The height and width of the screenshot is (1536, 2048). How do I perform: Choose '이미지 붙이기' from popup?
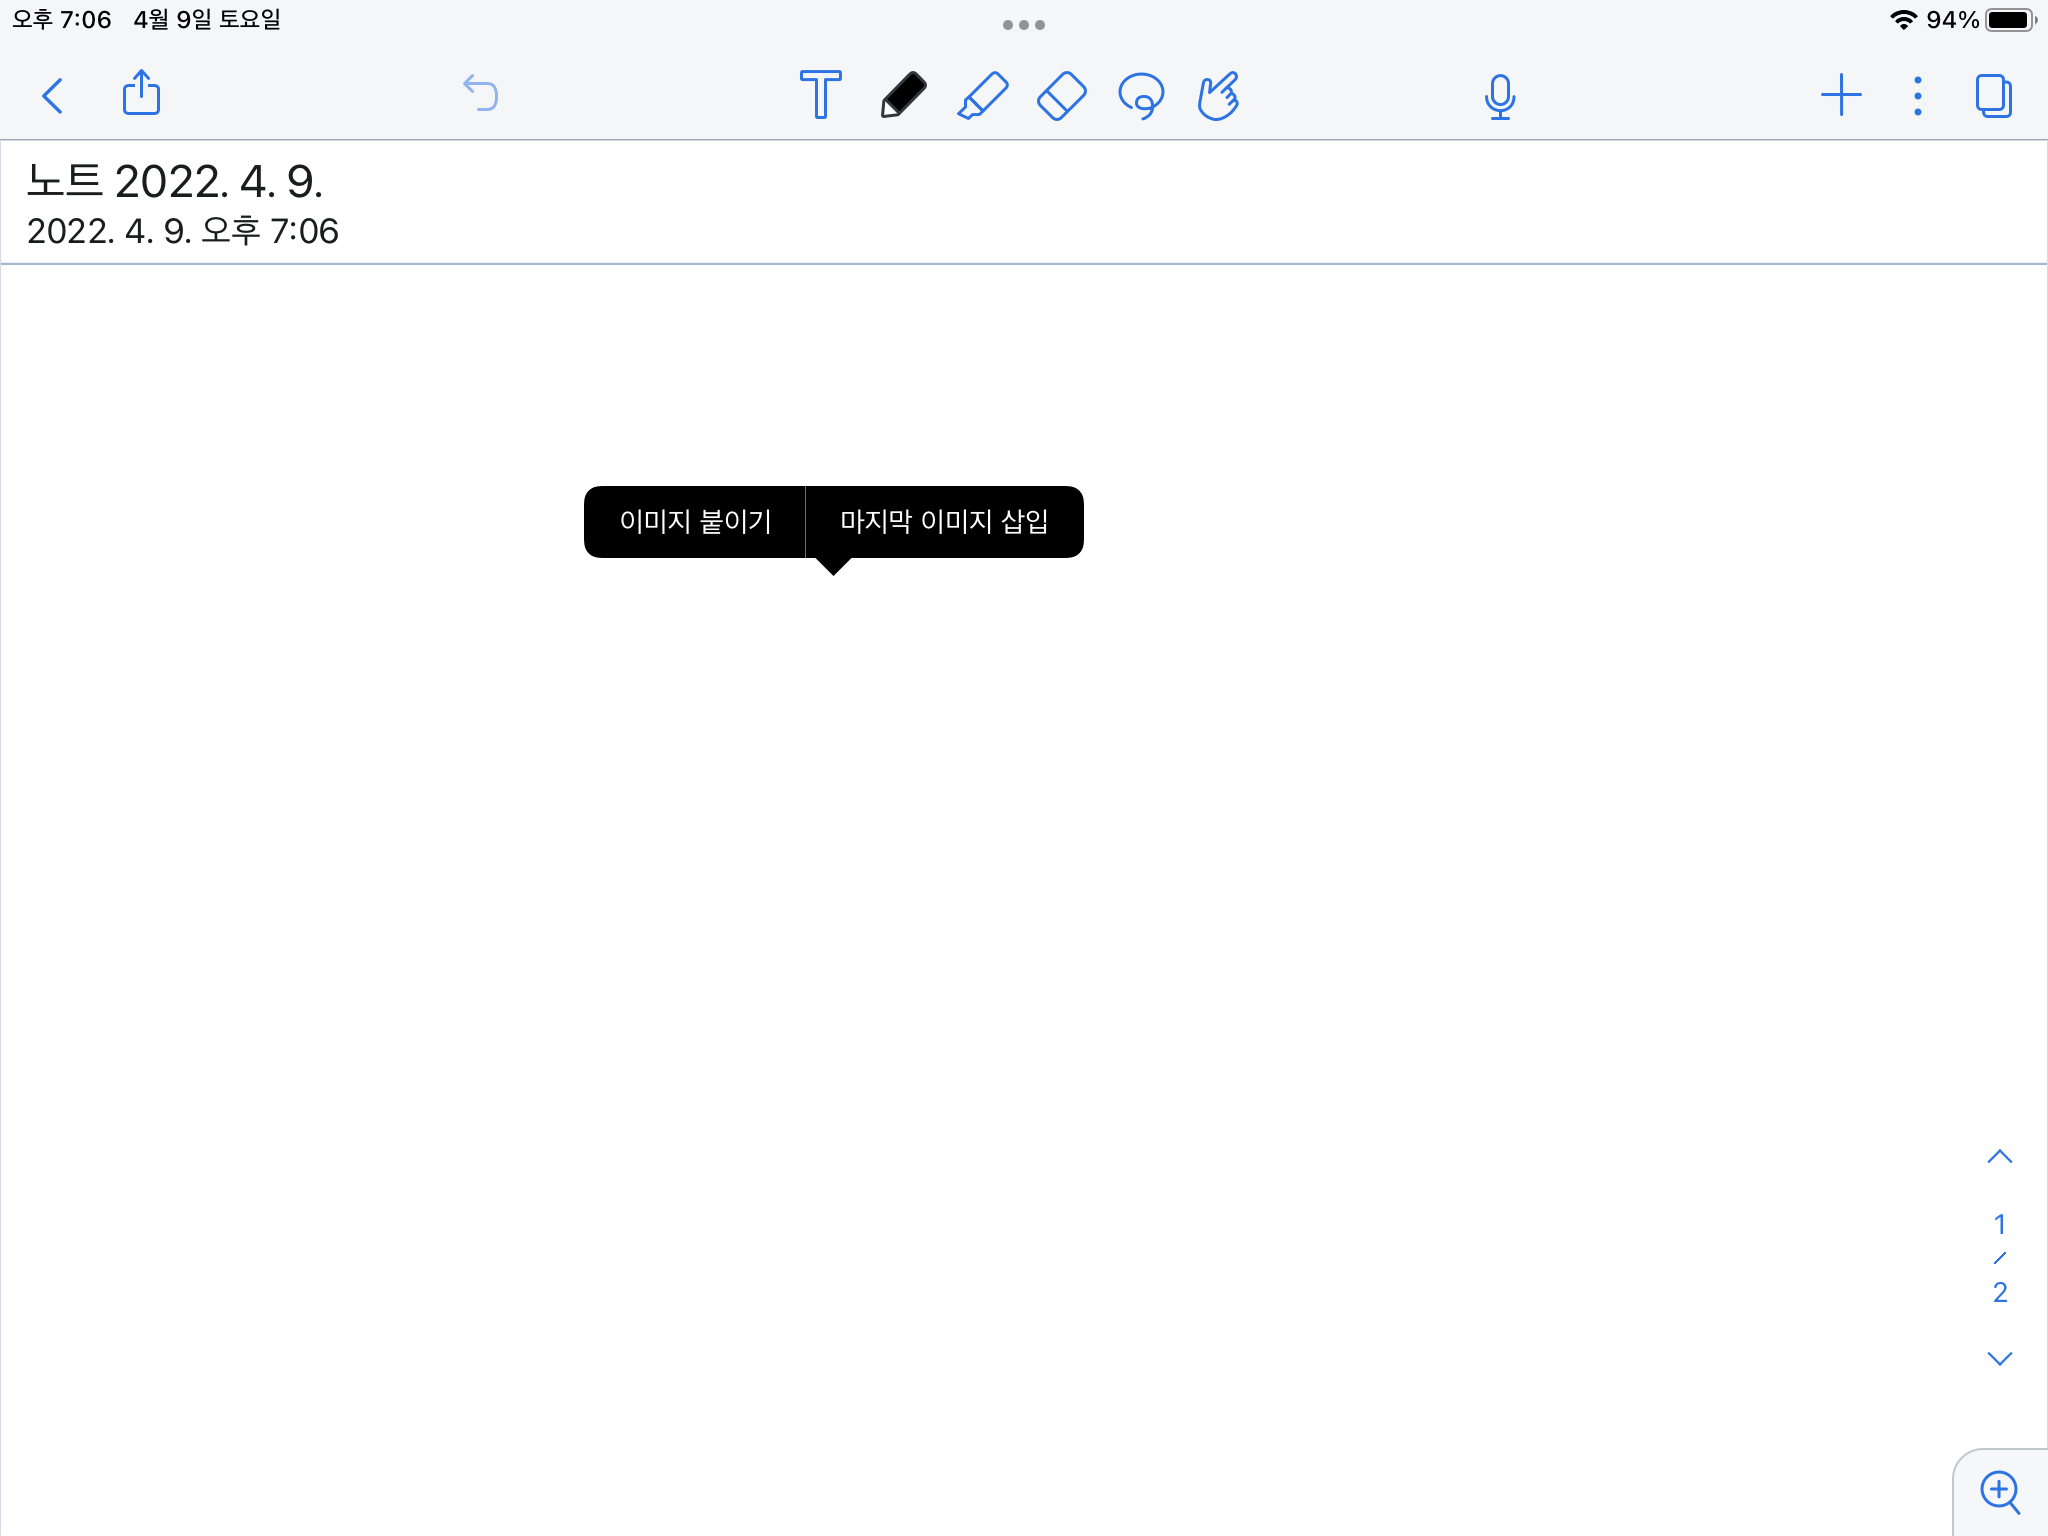tap(695, 522)
